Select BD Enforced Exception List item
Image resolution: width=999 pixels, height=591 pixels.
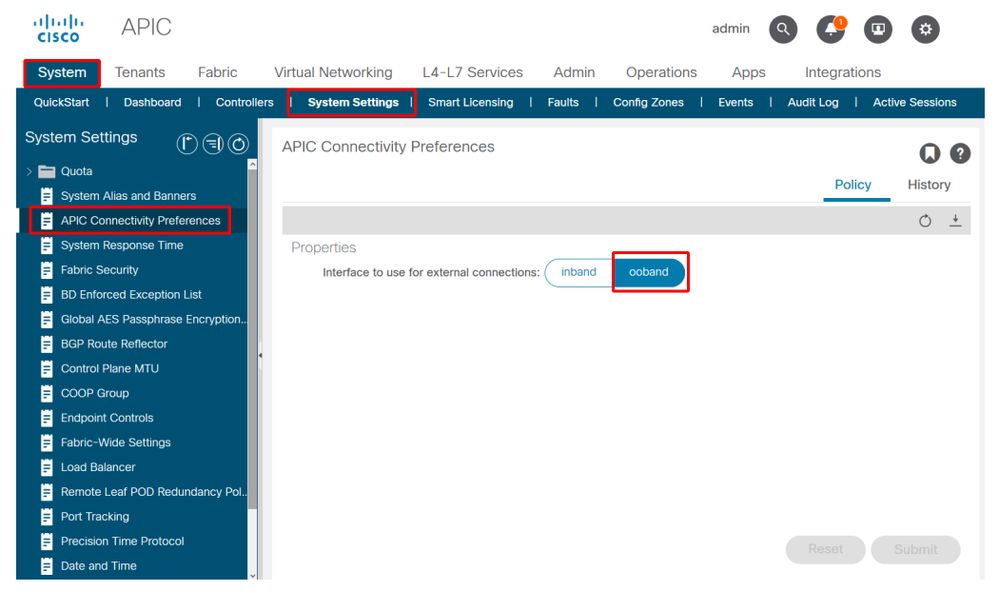(131, 295)
